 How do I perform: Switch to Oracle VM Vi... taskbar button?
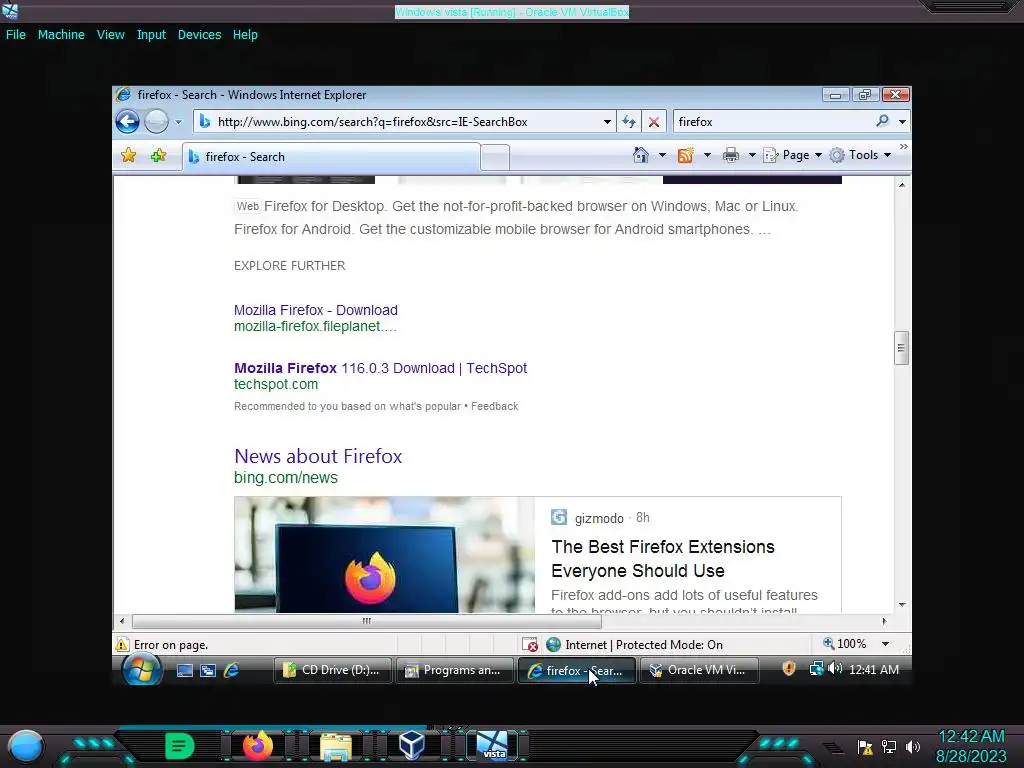[x=699, y=670]
